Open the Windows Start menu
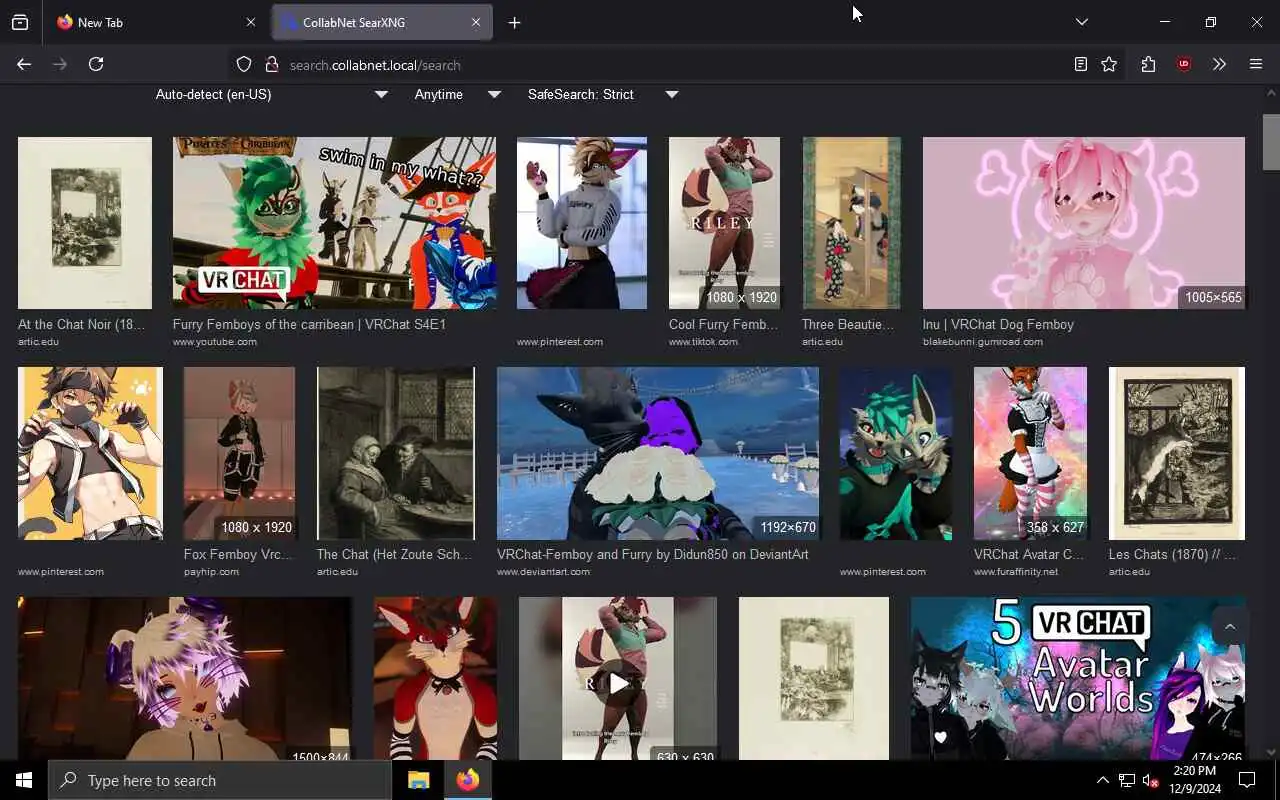 point(24,780)
